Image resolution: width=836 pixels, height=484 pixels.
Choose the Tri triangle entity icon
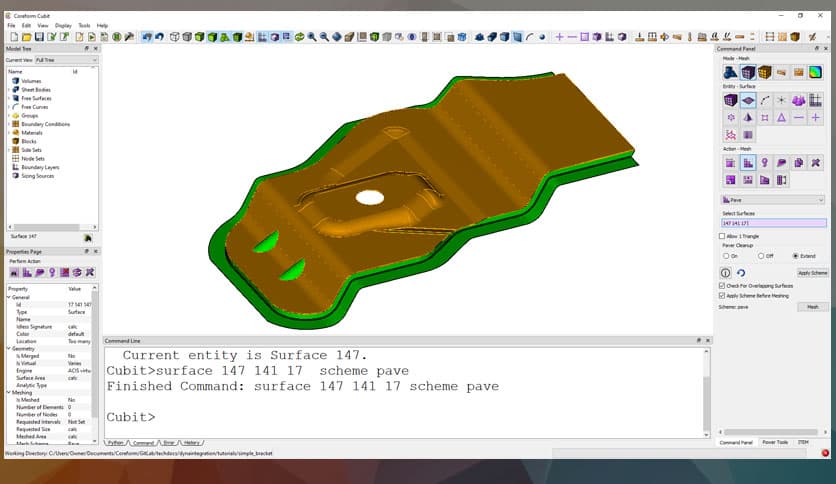point(781,117)
